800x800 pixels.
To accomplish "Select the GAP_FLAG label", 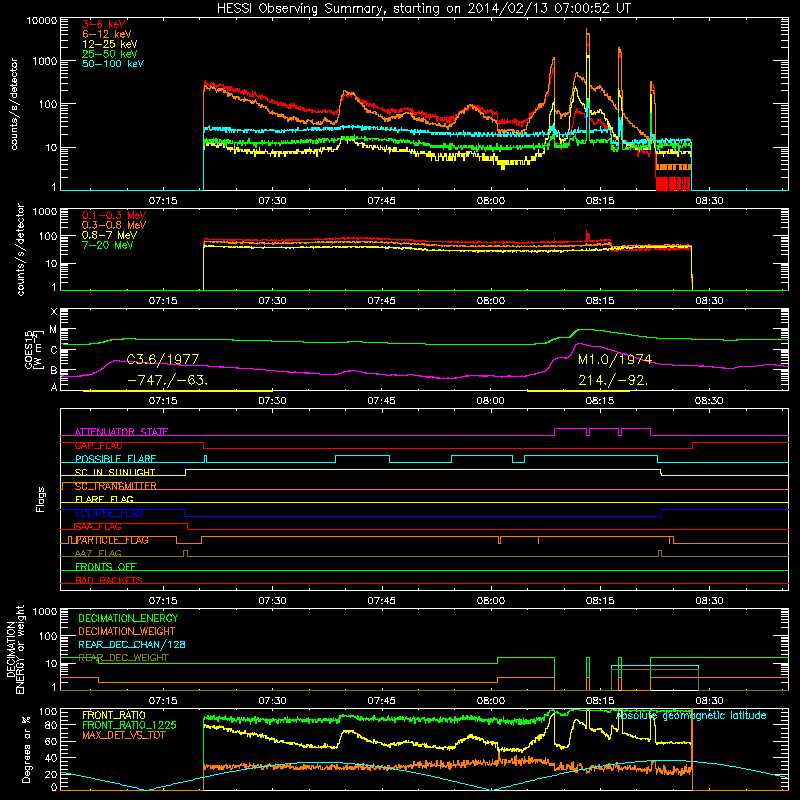I will pos(98,445).
